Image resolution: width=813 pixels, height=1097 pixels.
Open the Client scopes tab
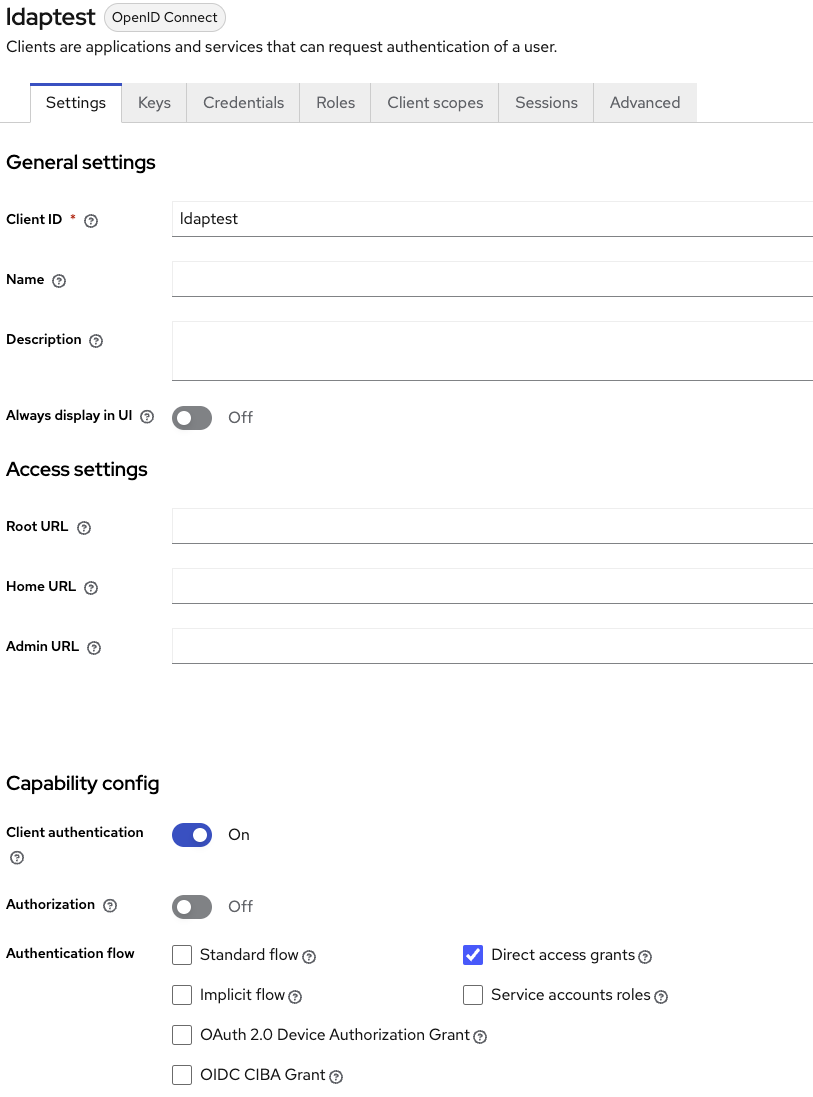click(435, 103)
